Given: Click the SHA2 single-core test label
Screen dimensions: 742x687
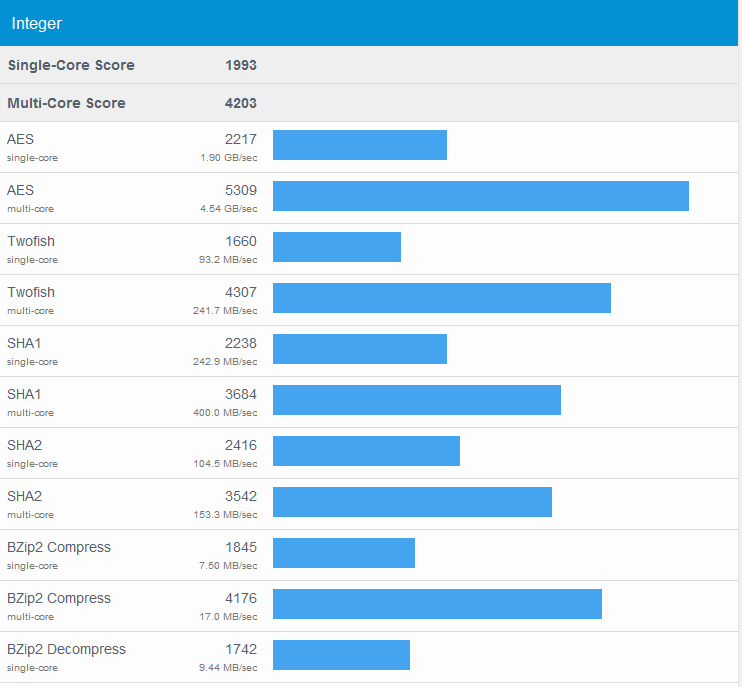Looking at the screenshot, I should [25, 445].
